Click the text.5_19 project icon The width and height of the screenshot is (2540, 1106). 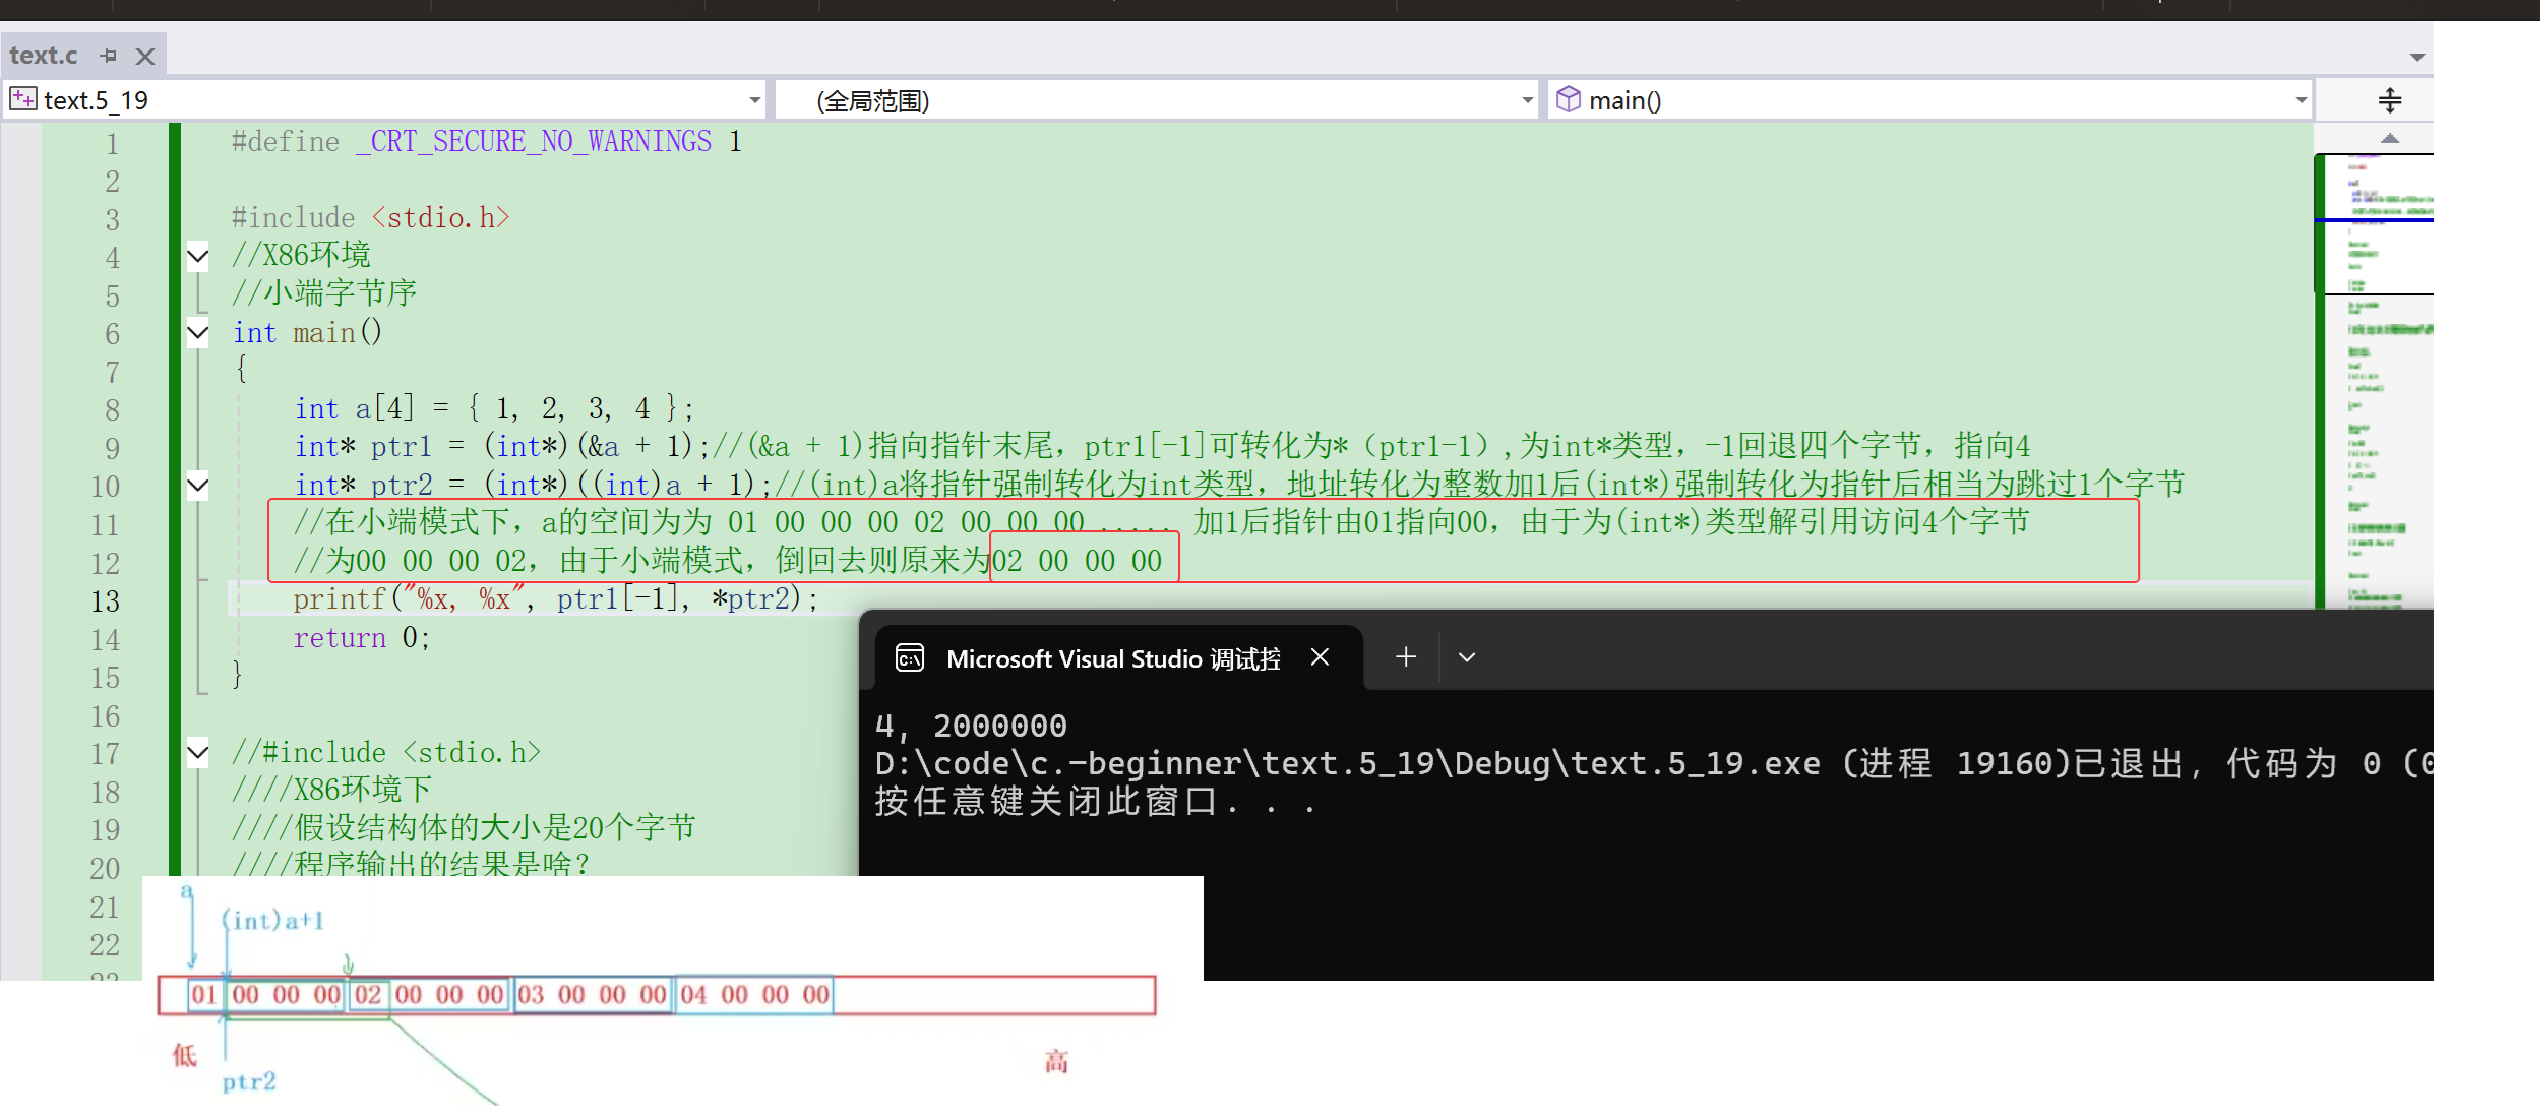(23, 99)
